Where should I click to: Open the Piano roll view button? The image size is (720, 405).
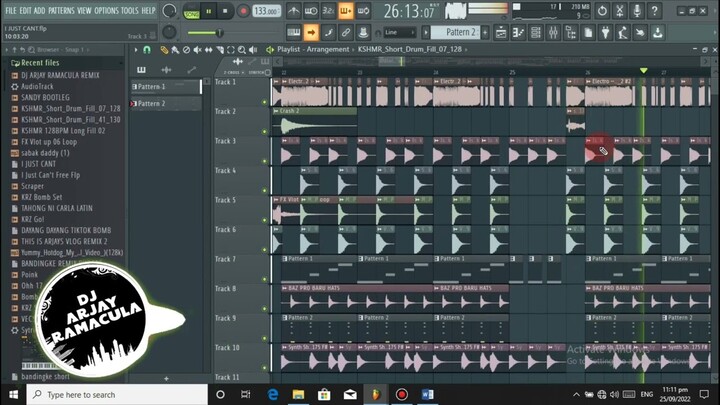click(x=518, y=32)
